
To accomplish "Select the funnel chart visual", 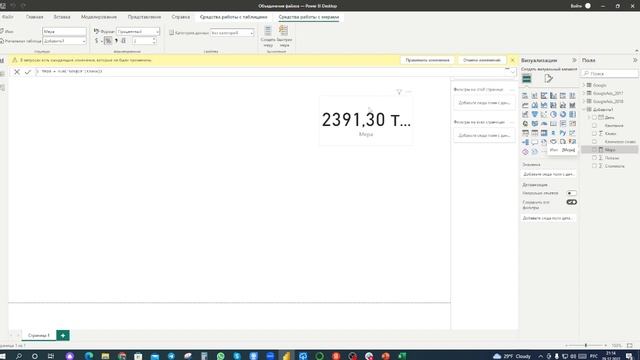I will point(535,114).
